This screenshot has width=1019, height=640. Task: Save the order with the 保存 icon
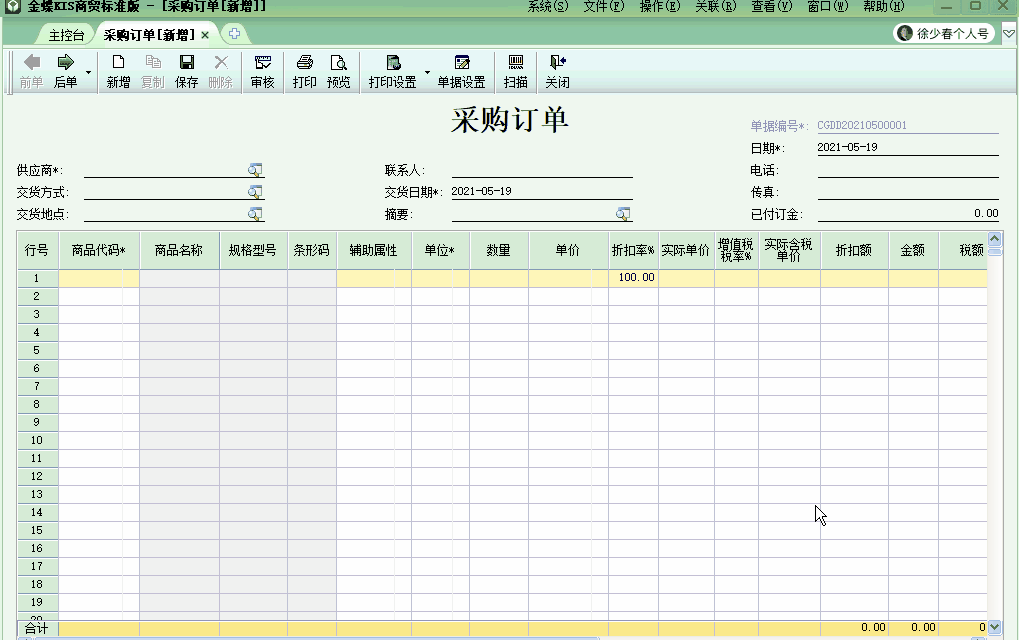point(186,71)
